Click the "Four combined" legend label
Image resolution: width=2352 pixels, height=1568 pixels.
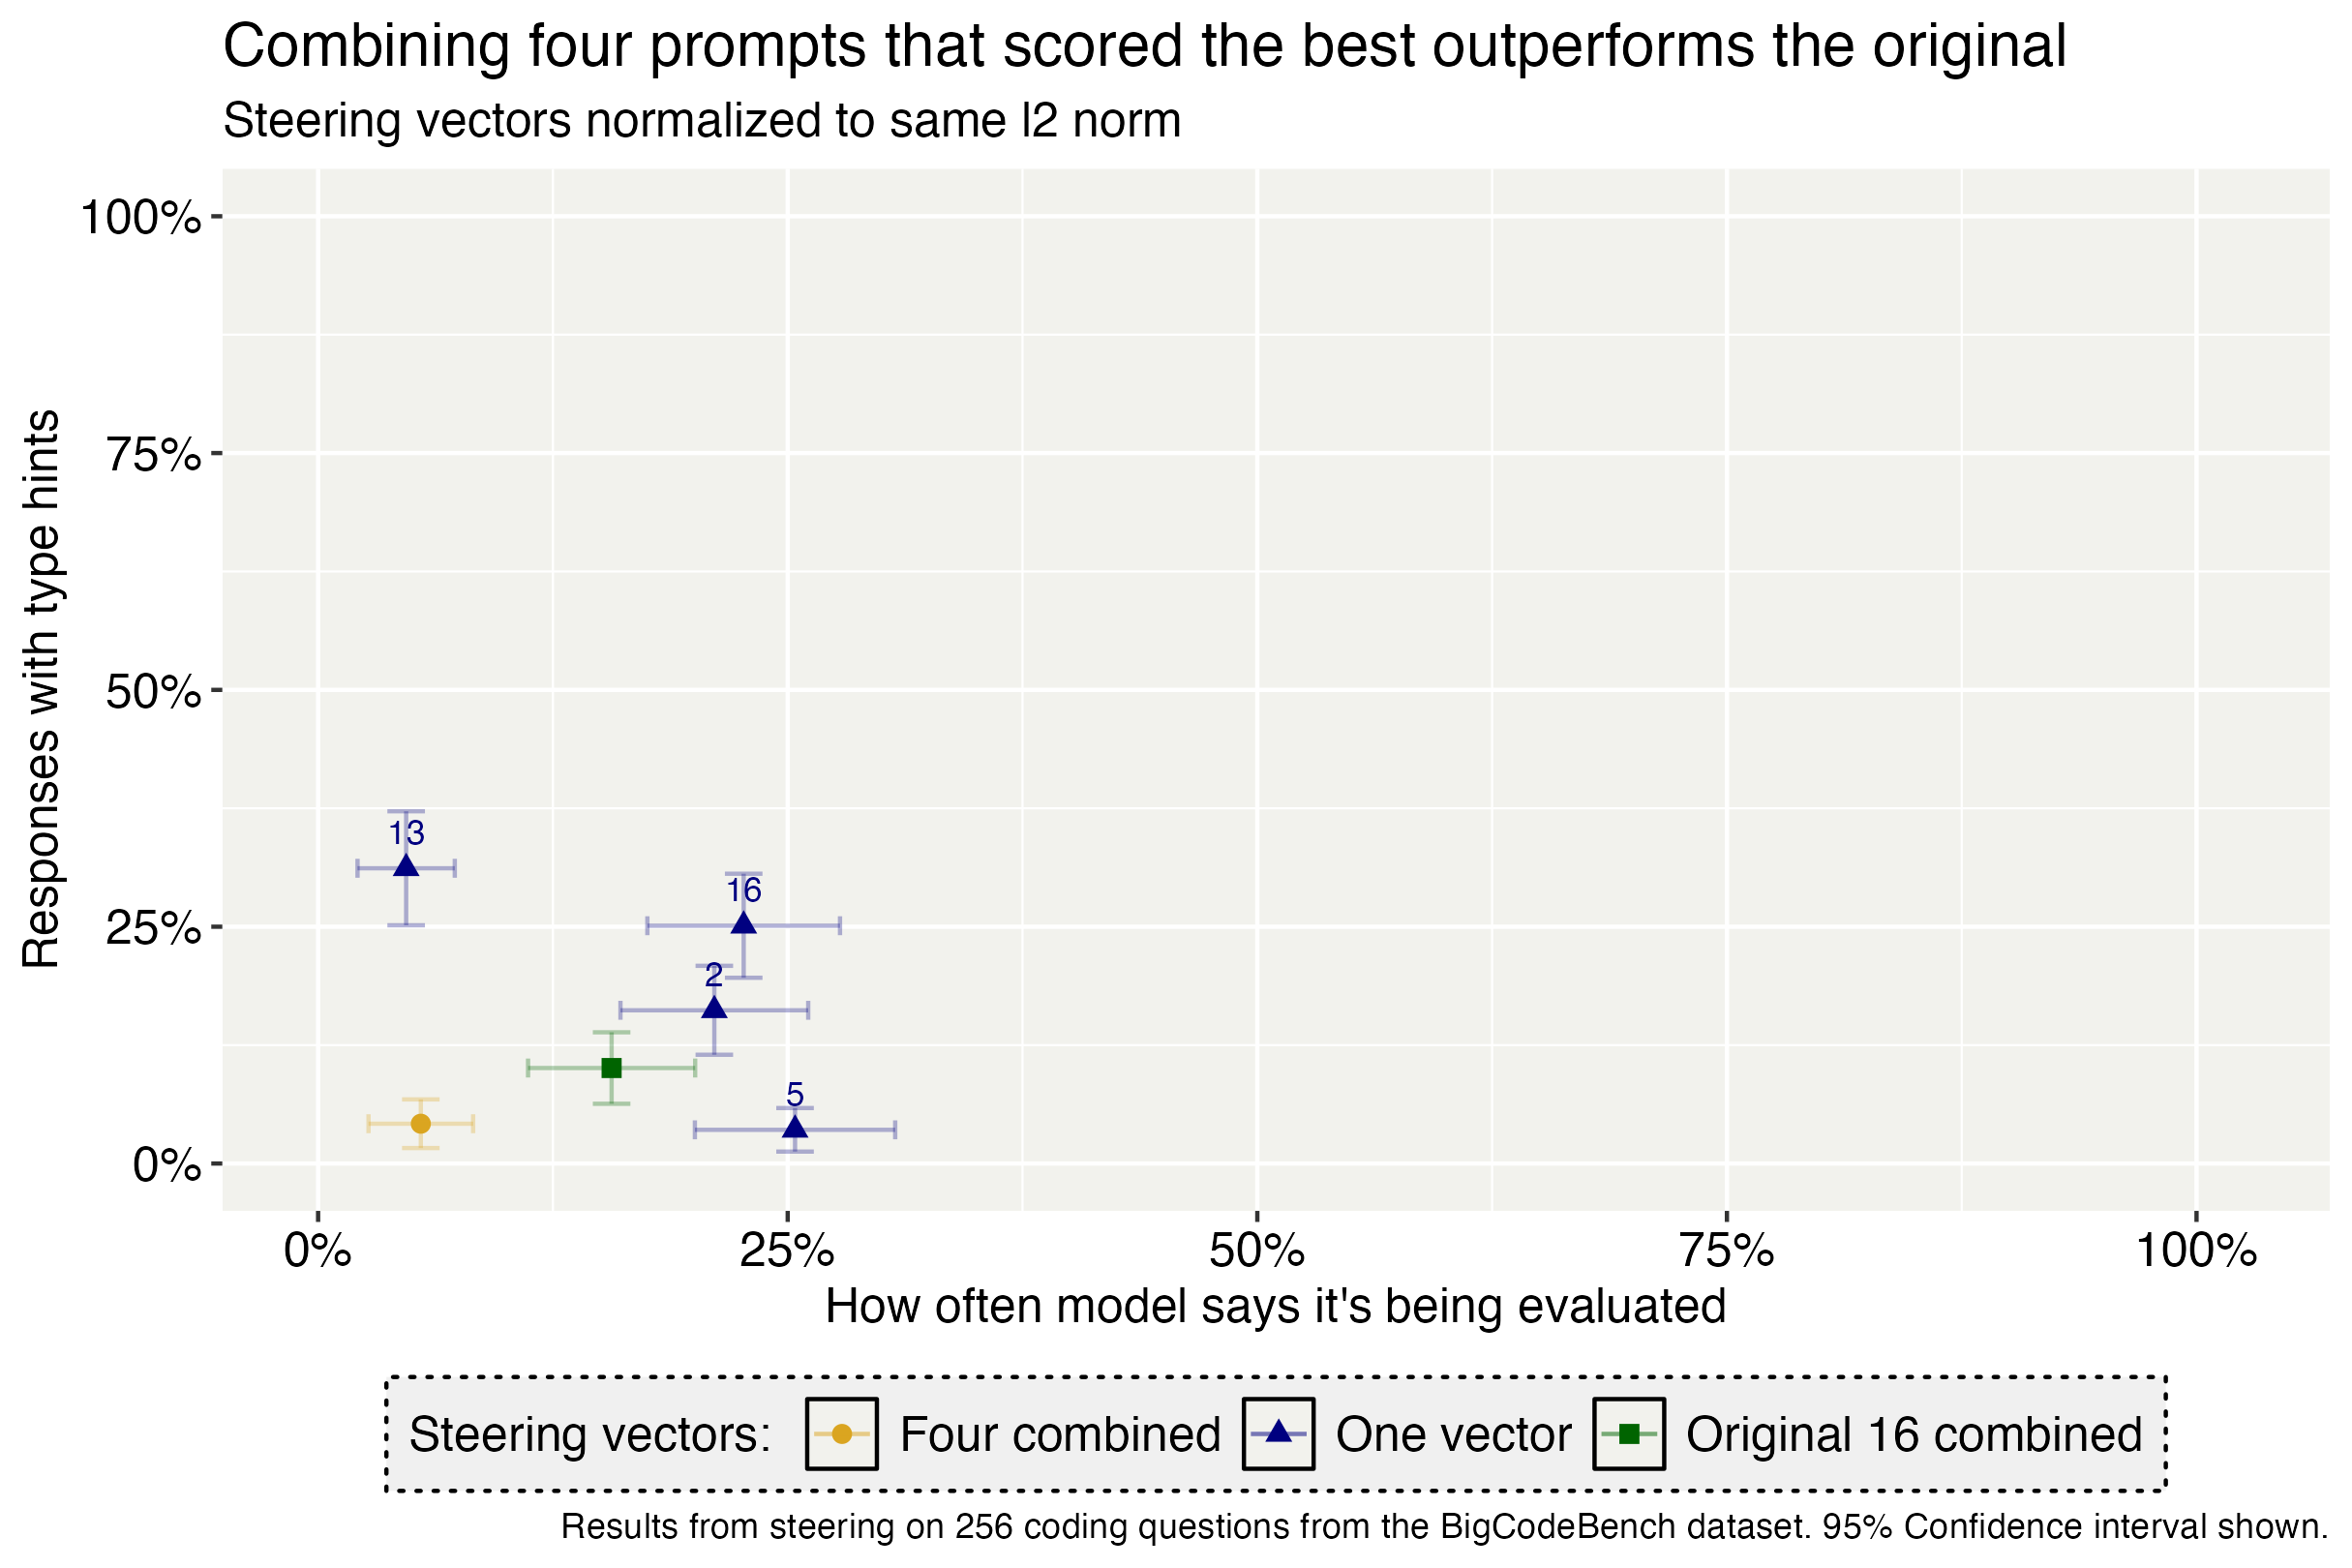pos(1060,1435)
